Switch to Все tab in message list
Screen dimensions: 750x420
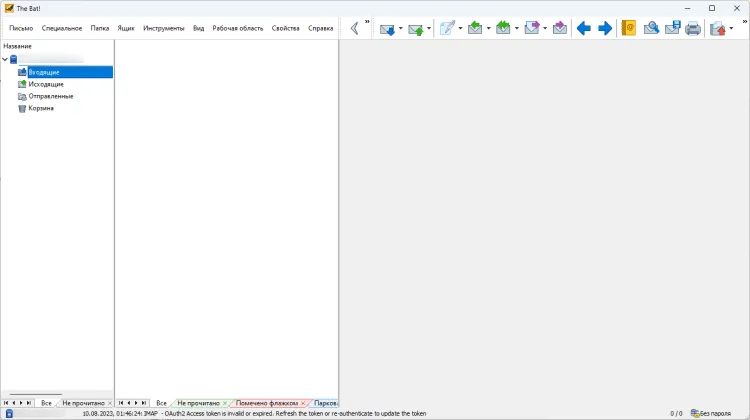(x=161, y=403)
